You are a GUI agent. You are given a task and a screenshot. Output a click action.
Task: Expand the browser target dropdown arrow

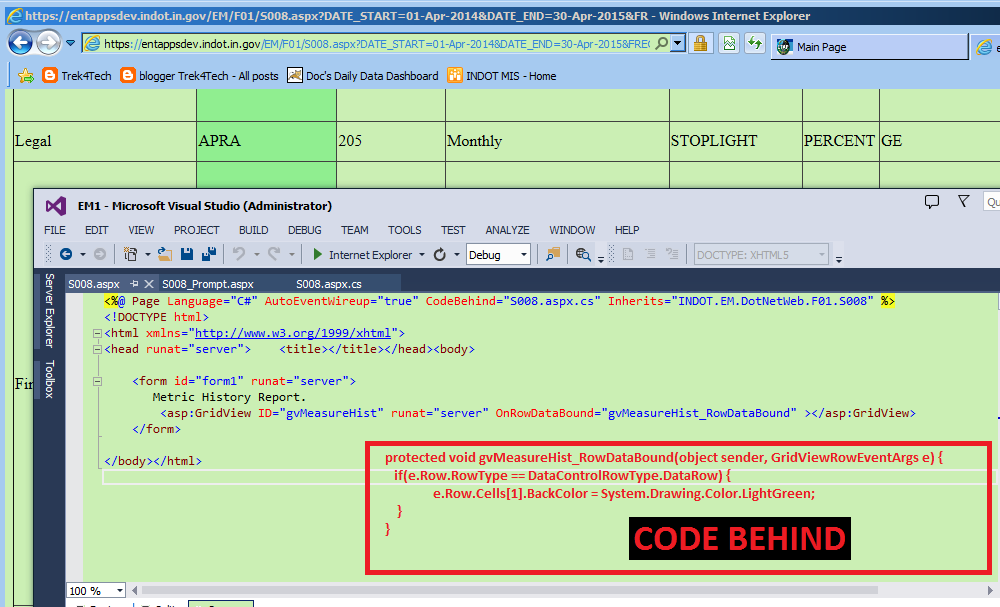[422, 254]
